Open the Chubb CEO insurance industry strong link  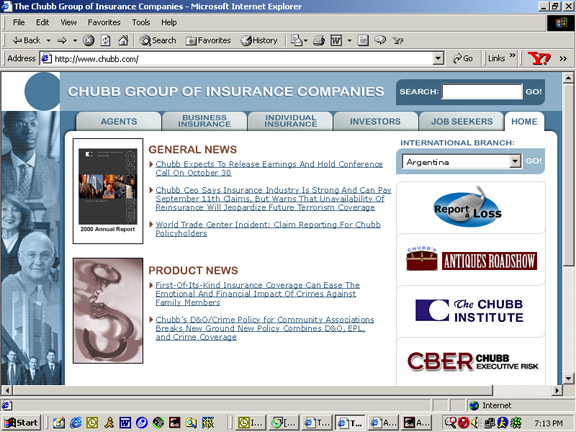pyautogui.click(x=273, y=199)
